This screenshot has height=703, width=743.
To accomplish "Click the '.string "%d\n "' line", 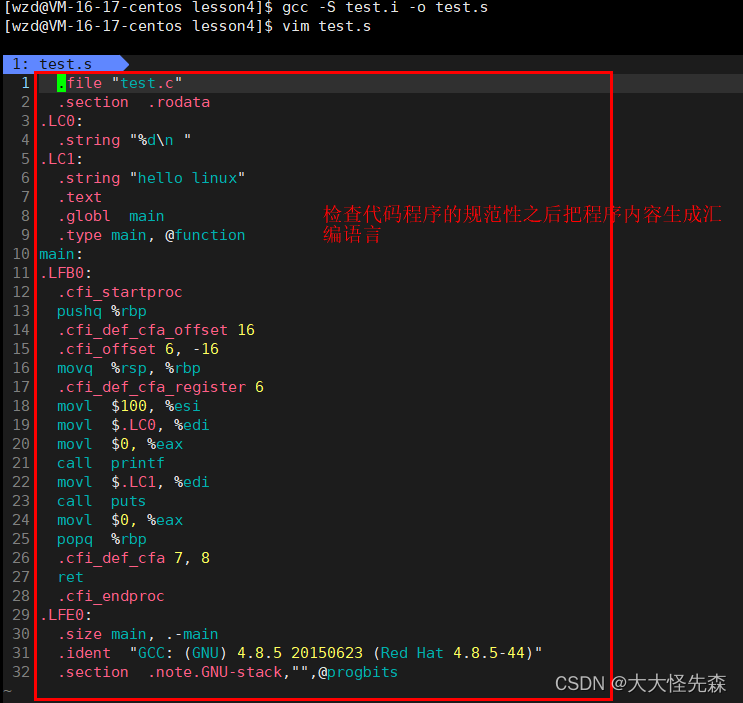I will click(x=124, y=140).
